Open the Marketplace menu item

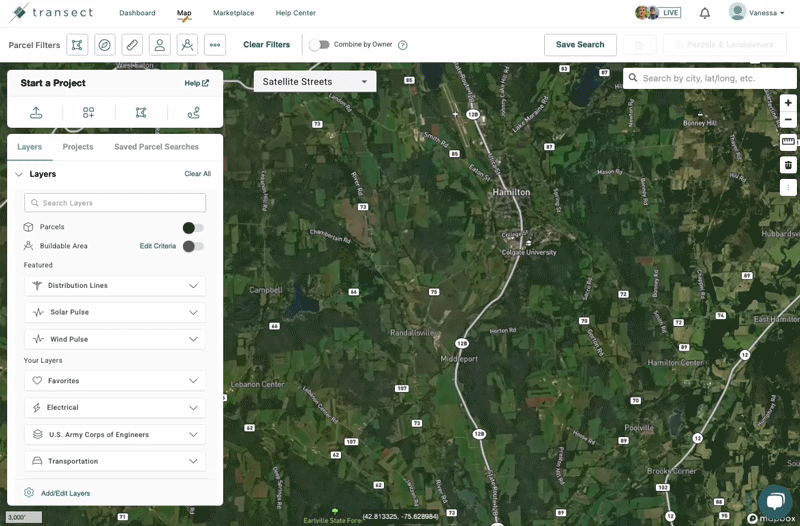233,13
